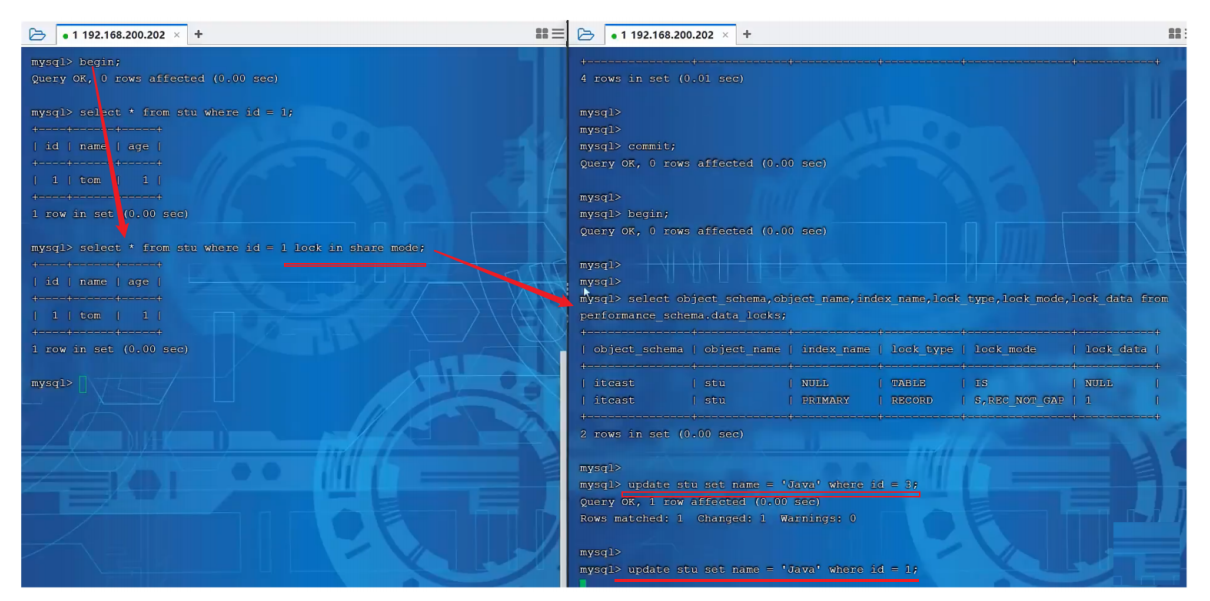Click the lock_type column header
The image size is (1210, 601).
(922, 349)
